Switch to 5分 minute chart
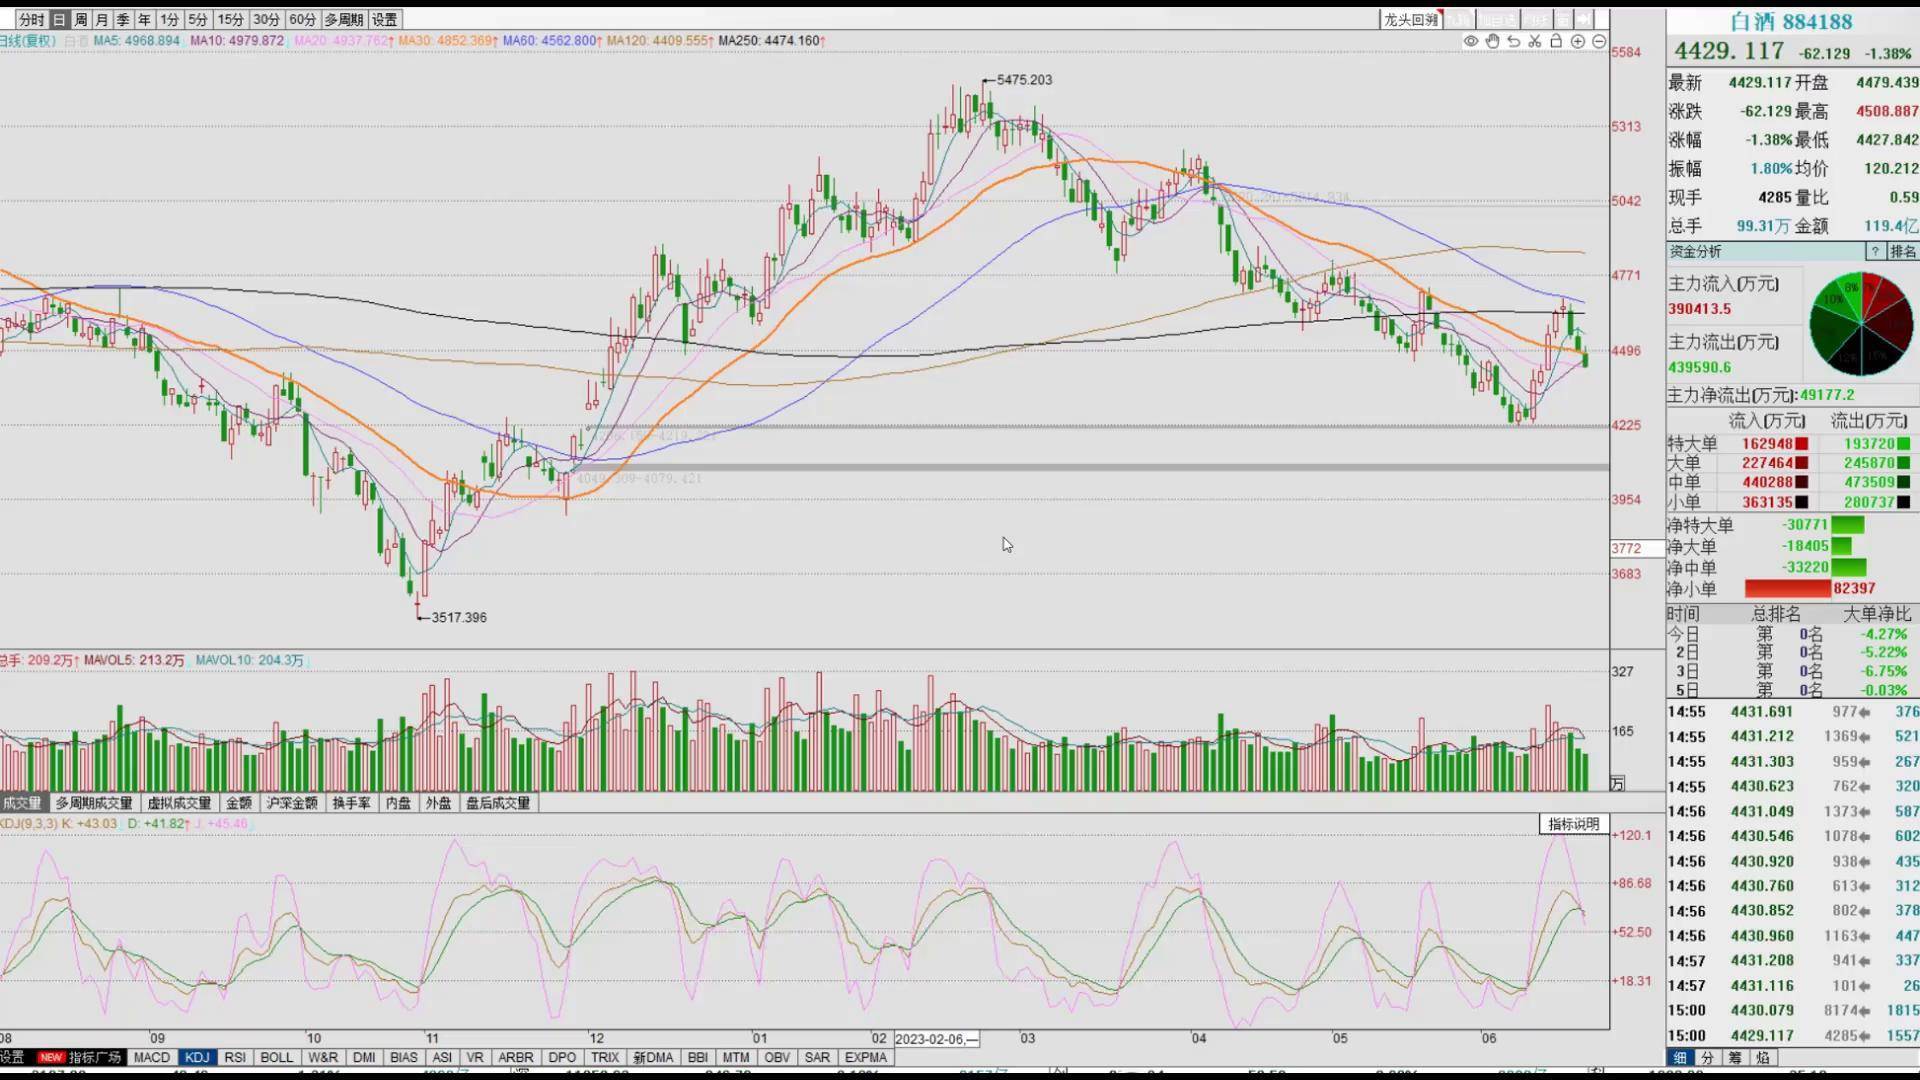Image resolution: width=1920 pixels, height=1080 pixels. pyautogui.click(x=198, y=19)
